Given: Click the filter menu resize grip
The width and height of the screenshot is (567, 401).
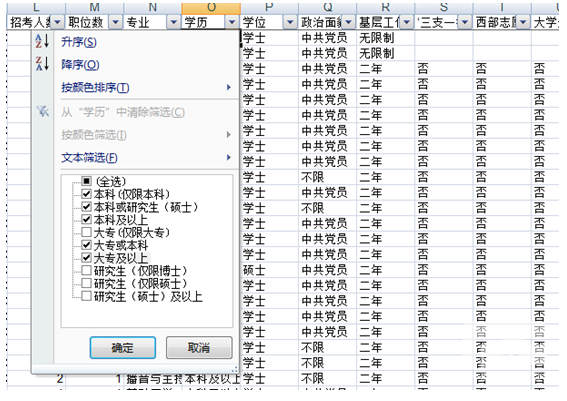Looking at the screenshot, I should (234, 369).
